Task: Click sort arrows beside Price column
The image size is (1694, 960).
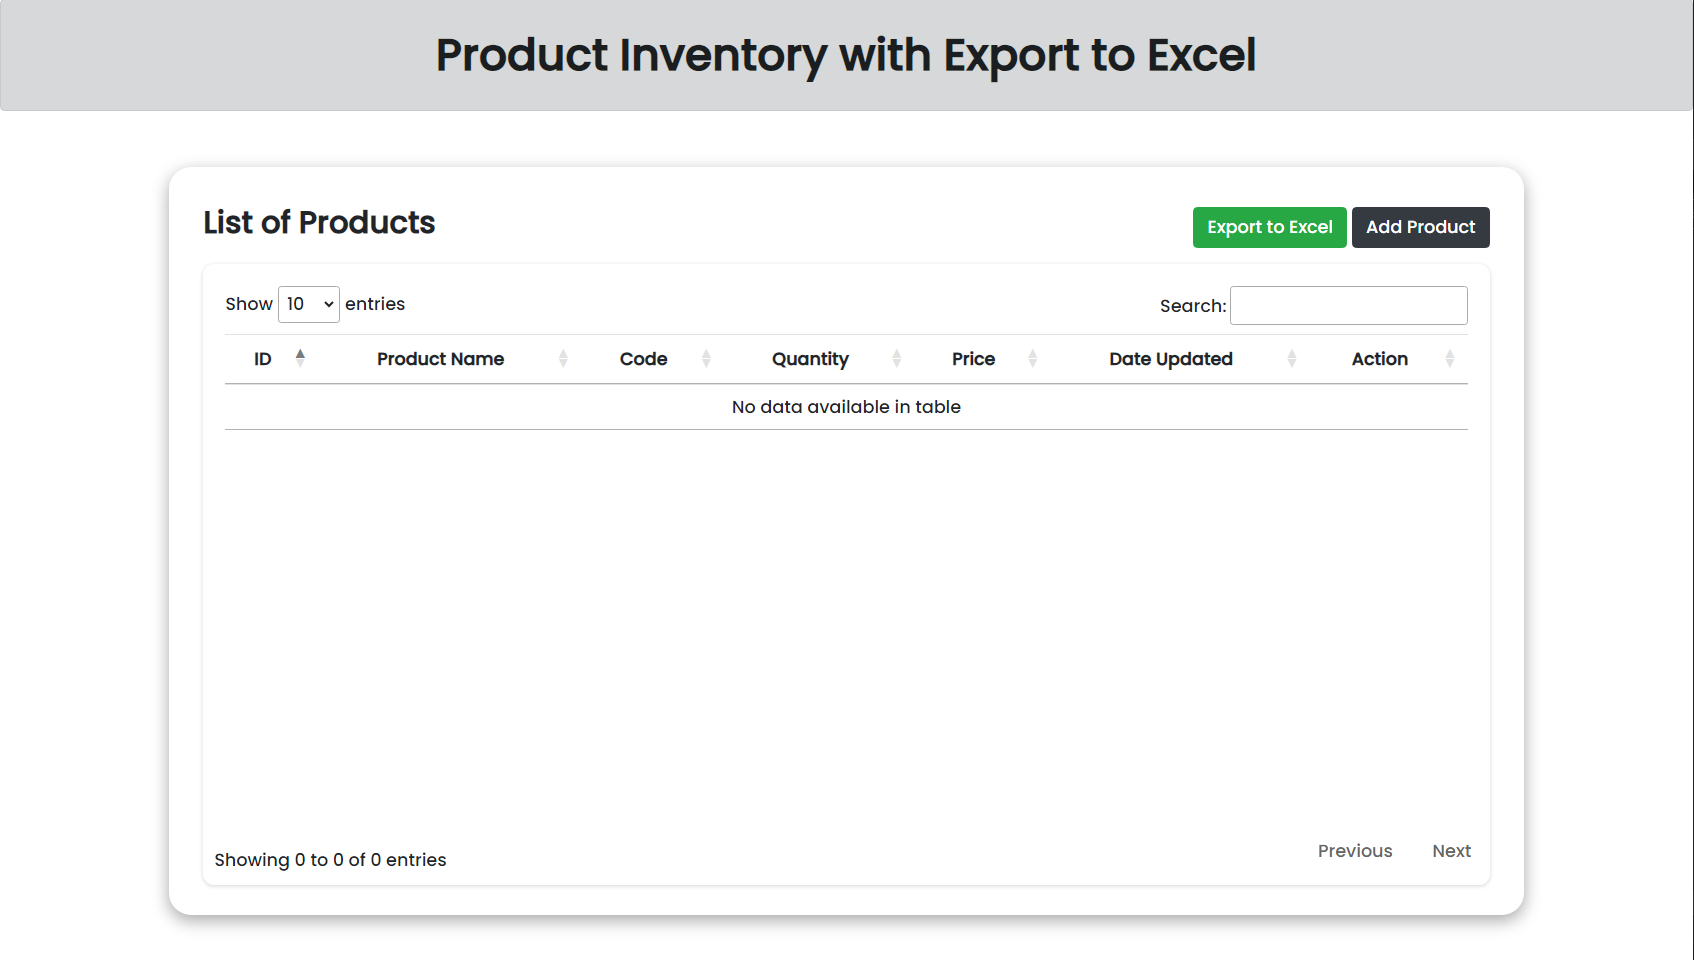Action: (x=1033, y=358)
